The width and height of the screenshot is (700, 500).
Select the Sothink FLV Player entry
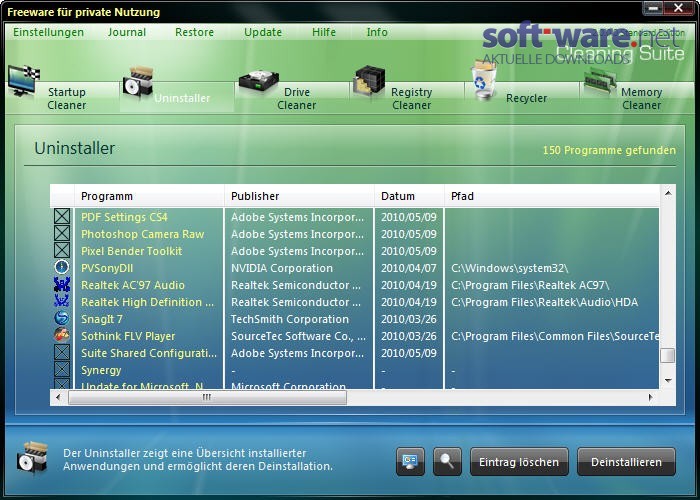coord(128,336)
